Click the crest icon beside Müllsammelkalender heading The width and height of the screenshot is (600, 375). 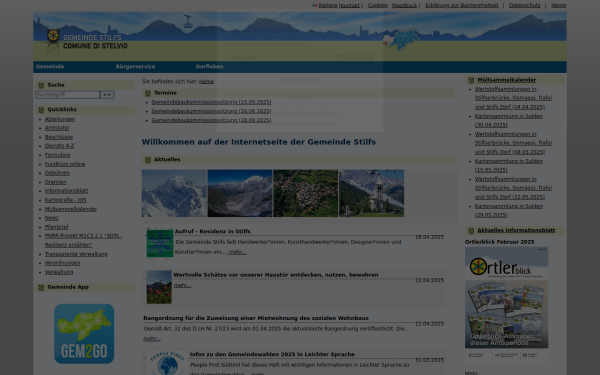471,80
